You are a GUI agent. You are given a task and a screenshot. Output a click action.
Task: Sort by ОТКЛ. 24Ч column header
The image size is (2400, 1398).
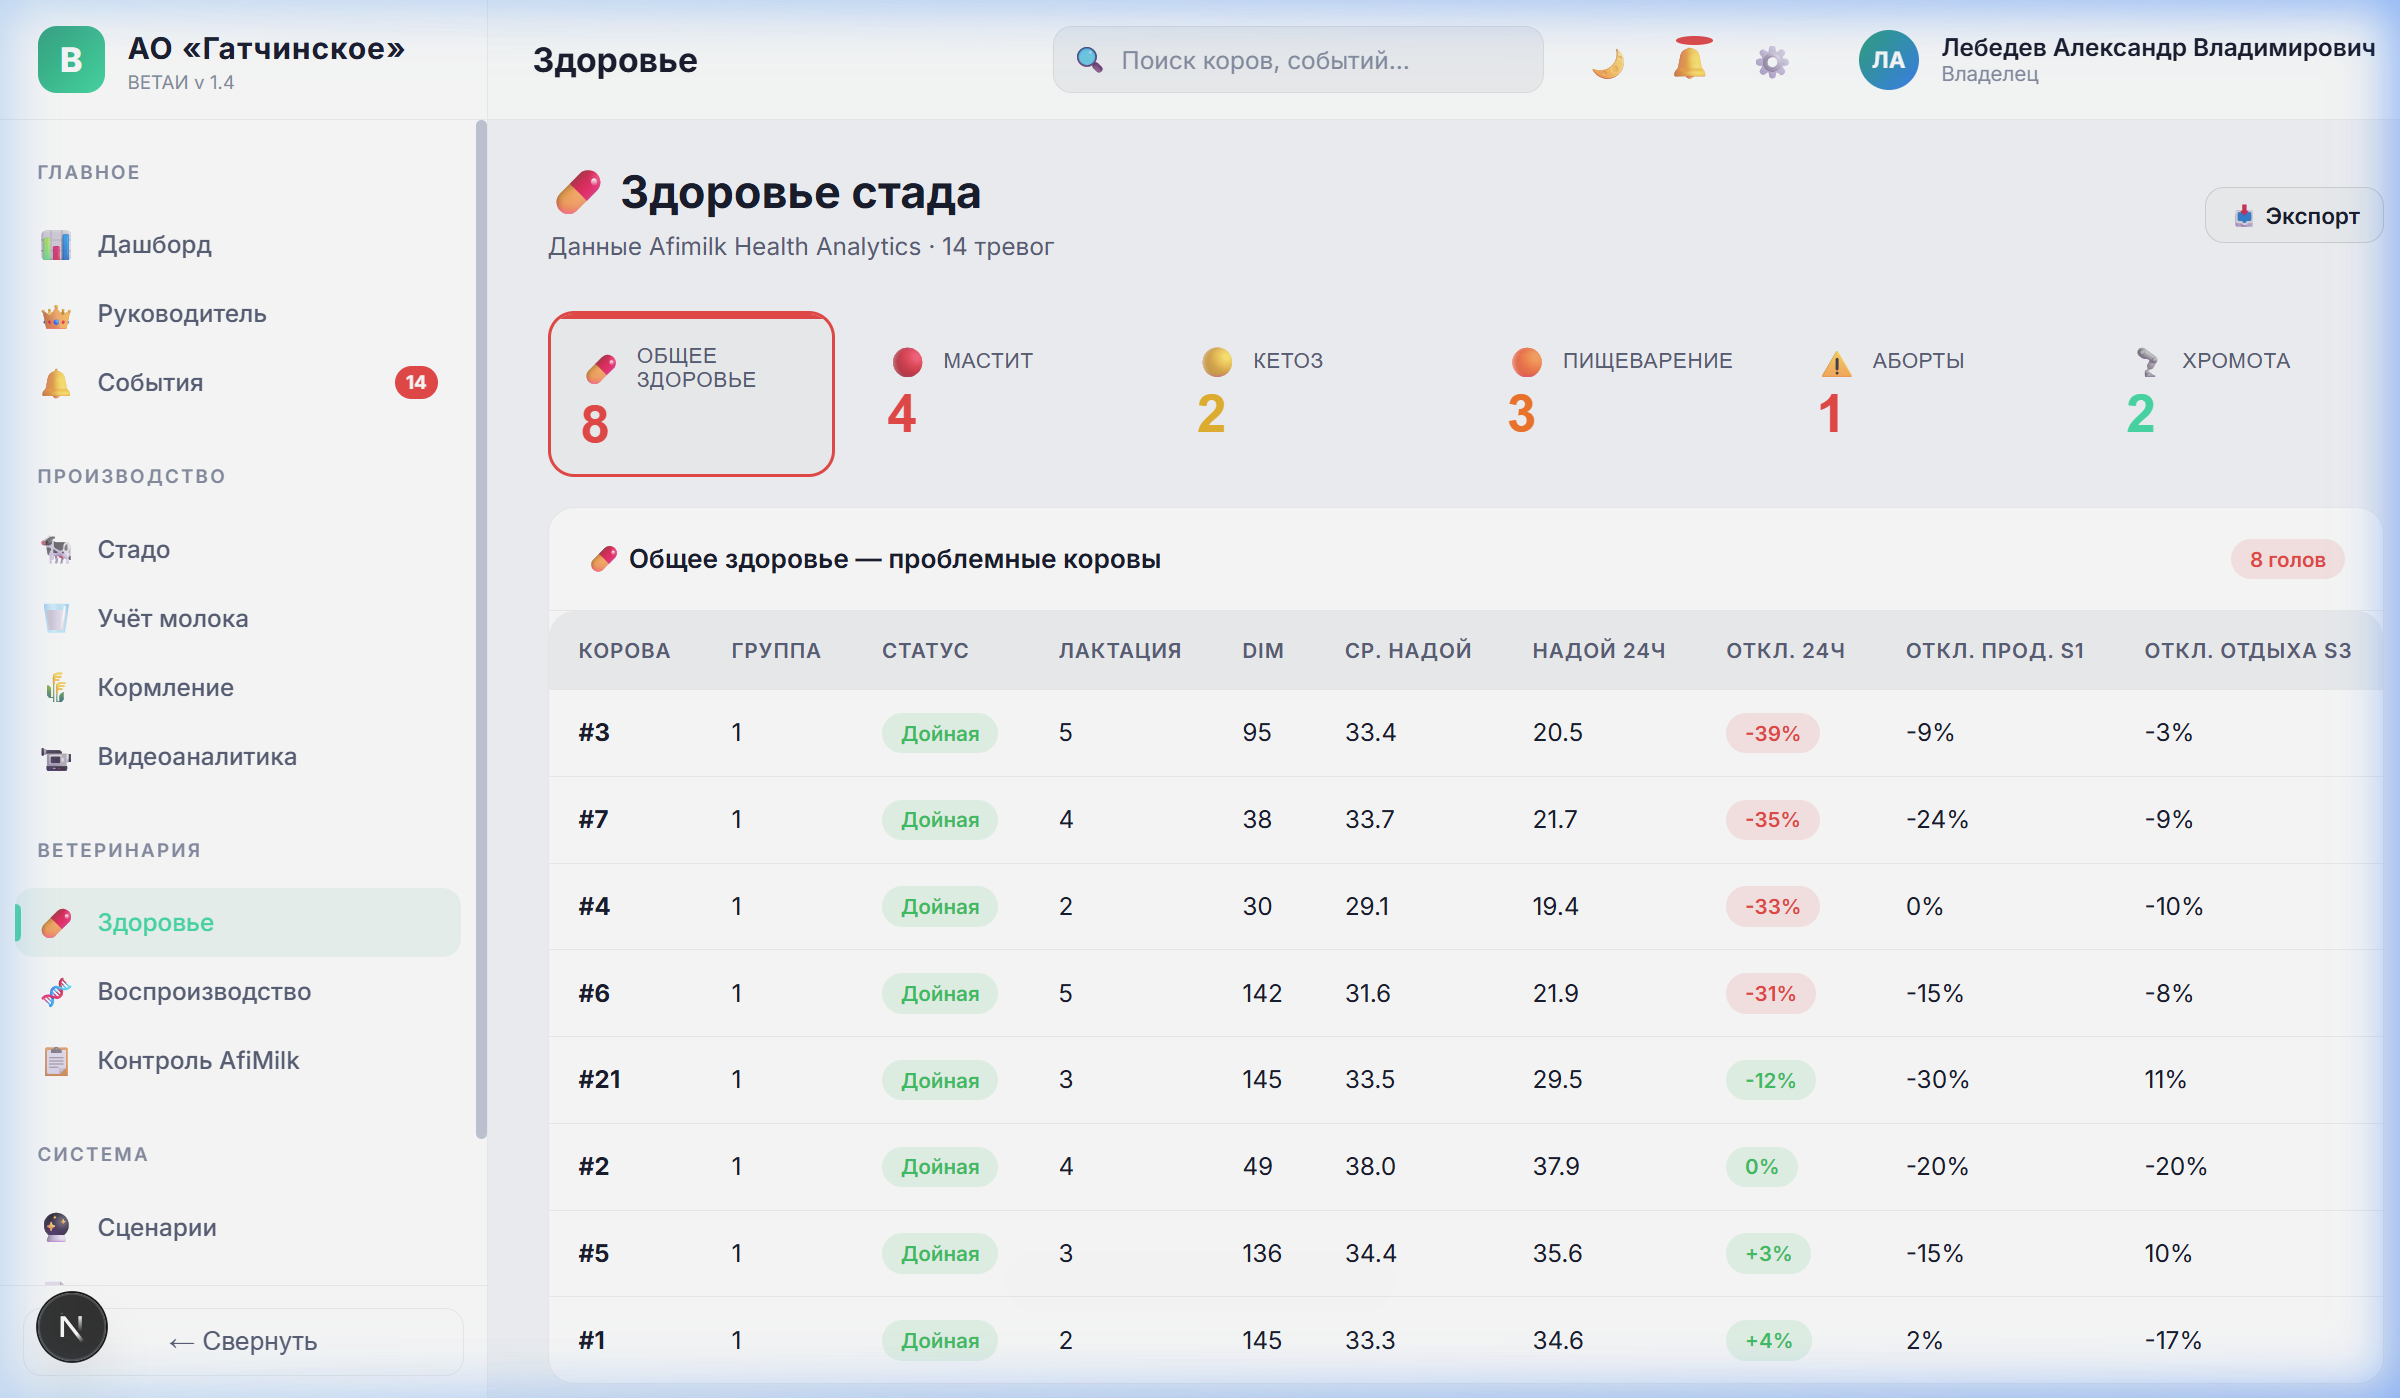point(1785,651)
